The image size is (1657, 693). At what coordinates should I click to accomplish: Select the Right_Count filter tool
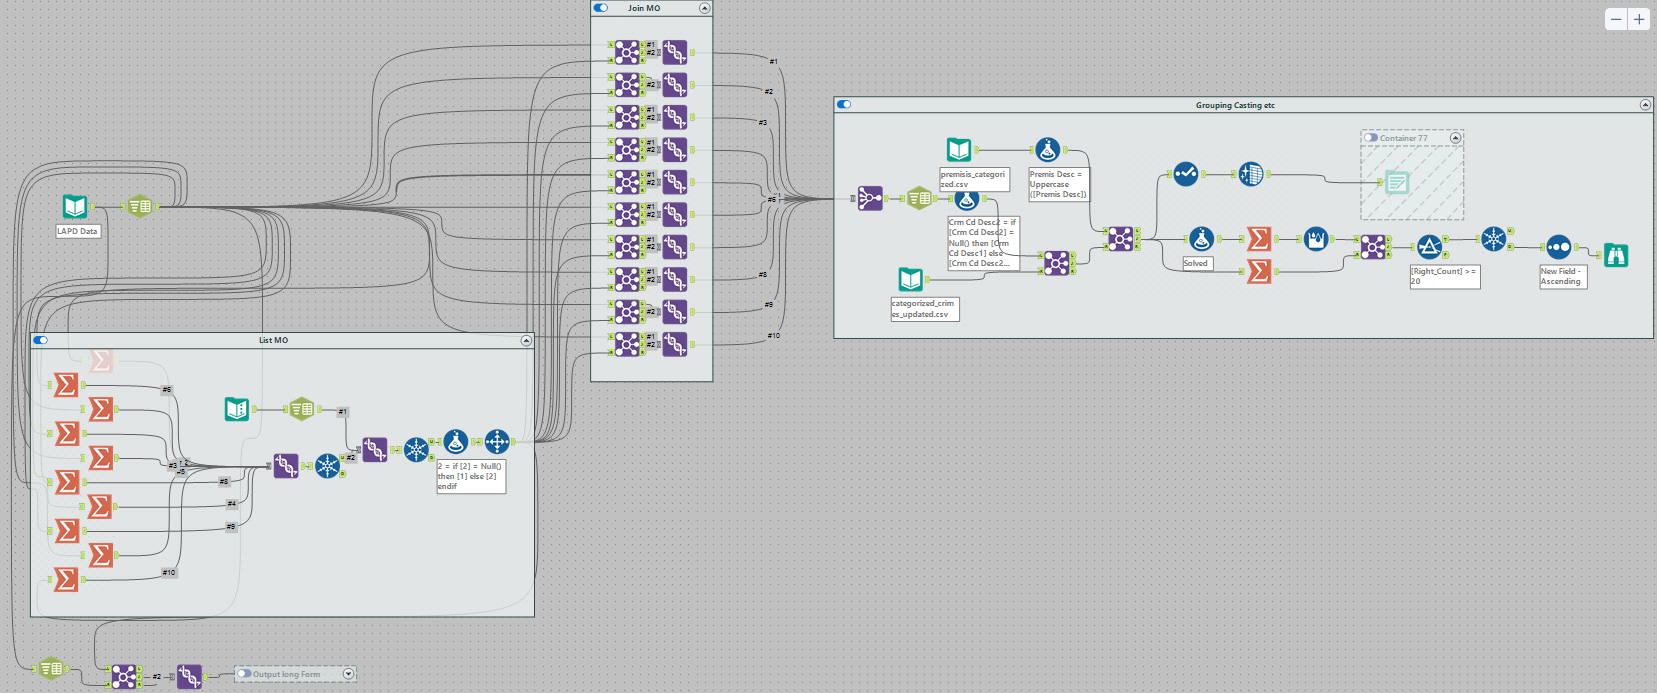[1429, 247]
